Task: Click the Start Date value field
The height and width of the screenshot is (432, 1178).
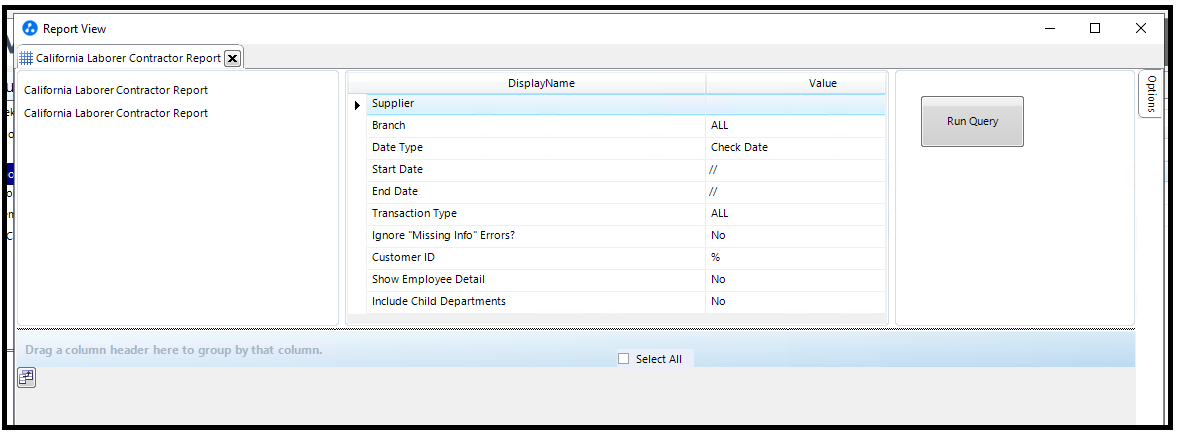Action: tap(795, 170)
